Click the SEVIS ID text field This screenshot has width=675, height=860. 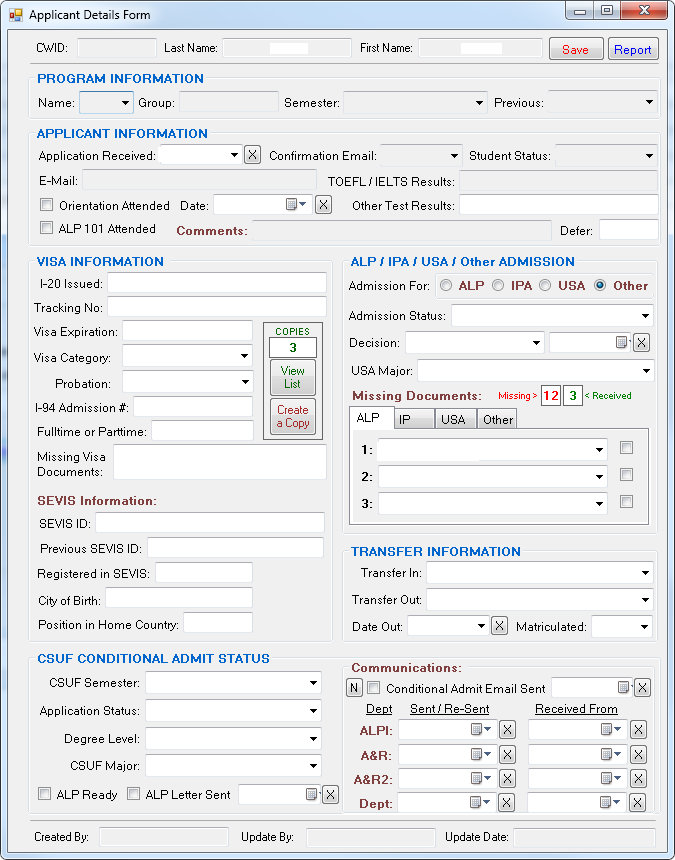coord(210,523)
